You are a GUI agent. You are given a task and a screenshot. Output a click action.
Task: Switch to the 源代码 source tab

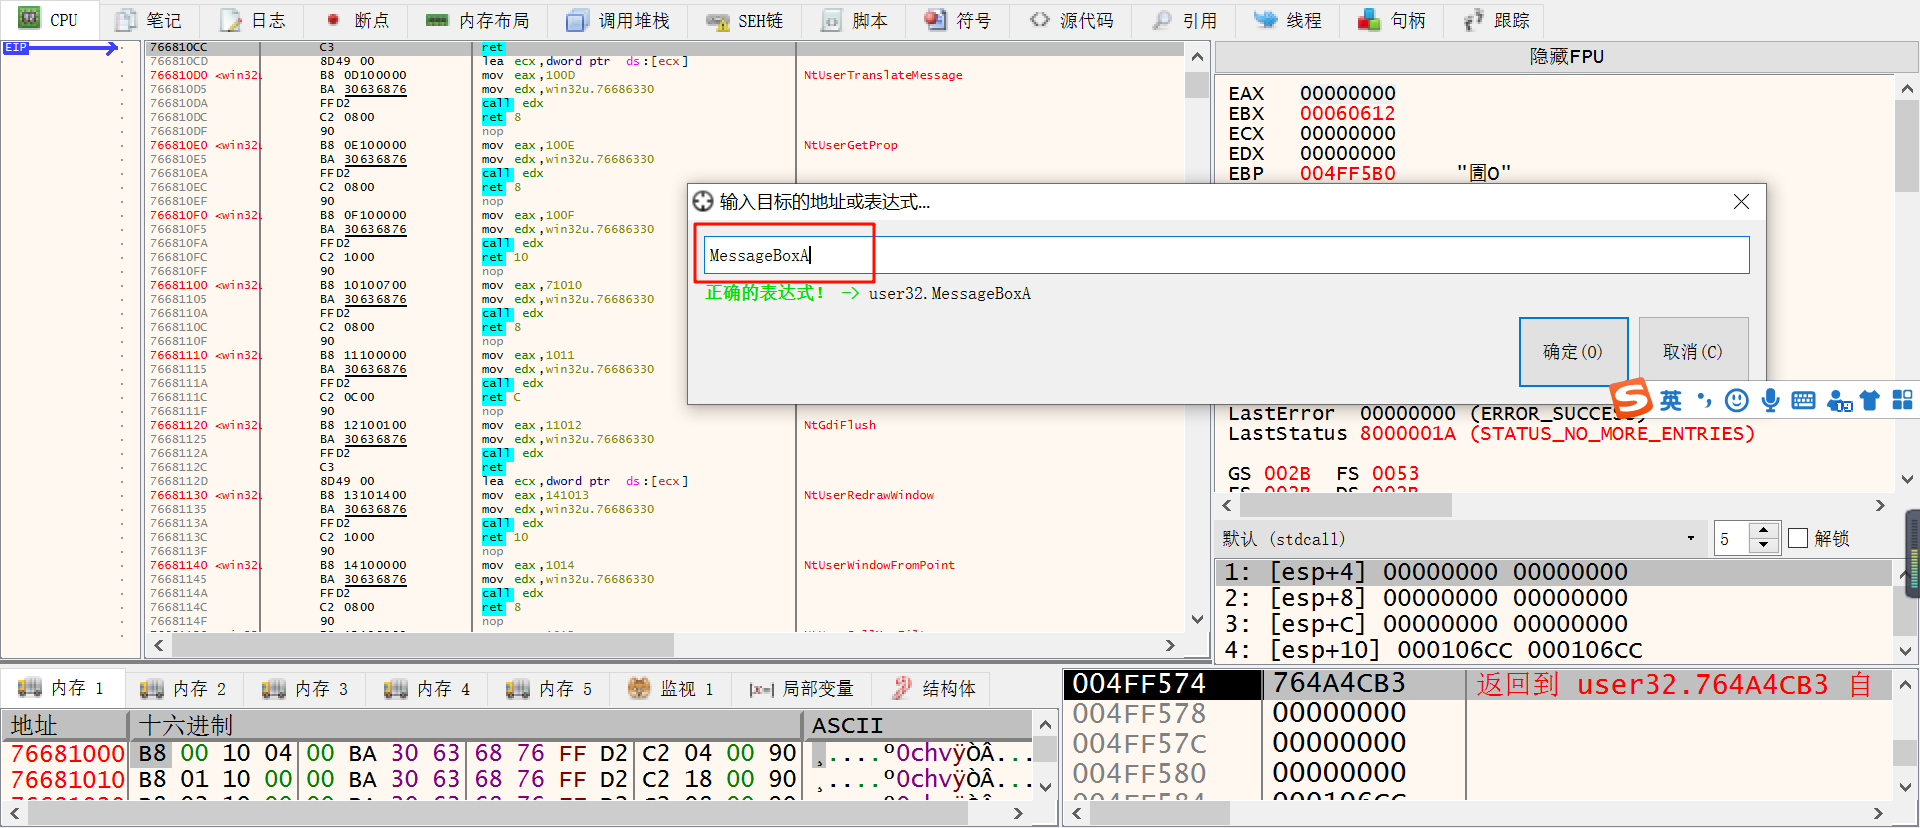[1071, 20]
